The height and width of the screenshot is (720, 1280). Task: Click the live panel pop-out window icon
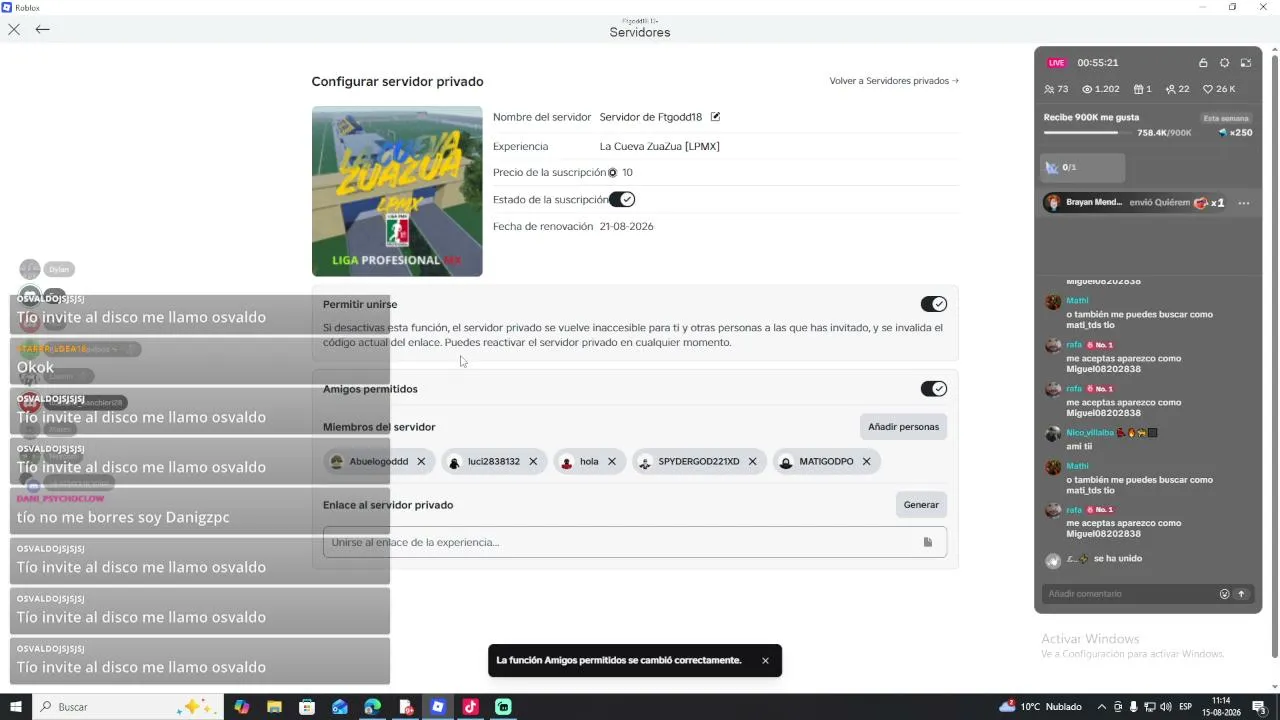point(1246,63)
